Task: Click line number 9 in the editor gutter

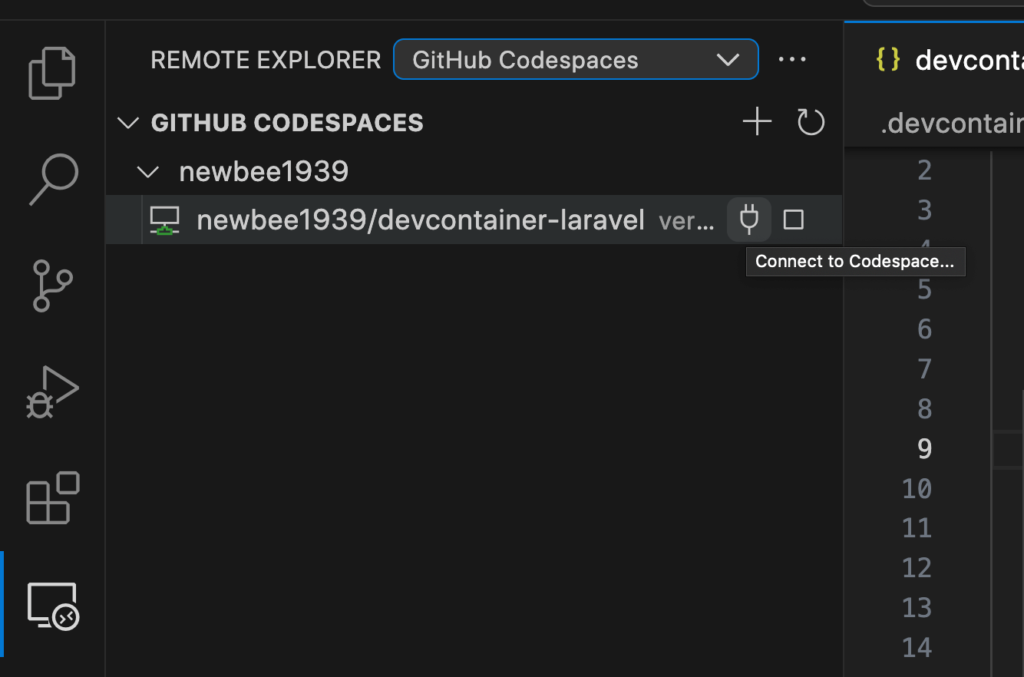Action: pyautogui.click(x=922, y=449)
